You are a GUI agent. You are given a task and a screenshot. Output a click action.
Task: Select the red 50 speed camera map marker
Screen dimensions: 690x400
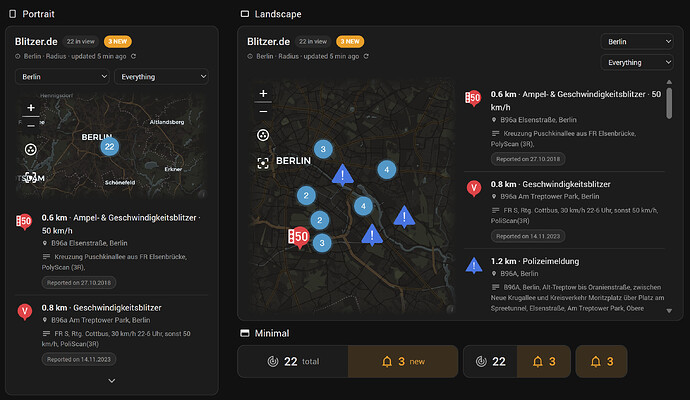click(298, 238)
